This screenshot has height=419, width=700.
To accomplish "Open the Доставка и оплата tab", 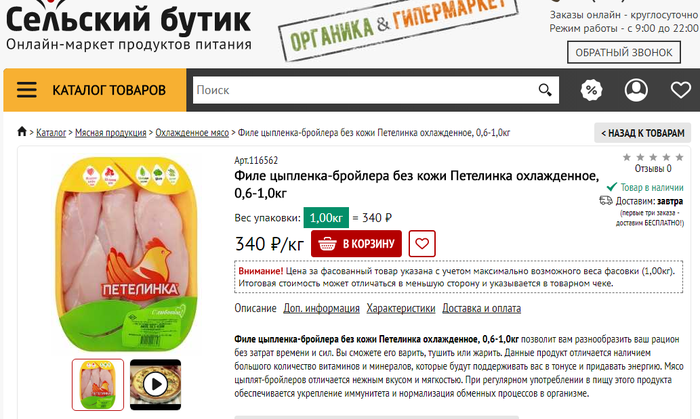I will (481, 308).
